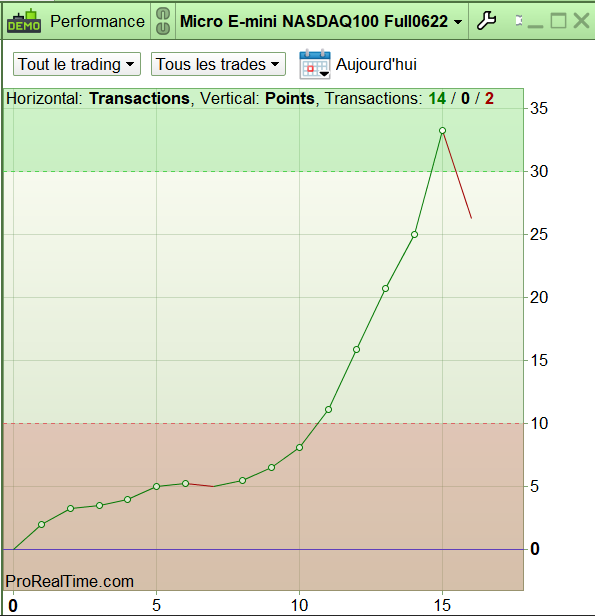Select the data point at transaction 5
Image resolution: width=595 pixels, height=616 pixels.
(156, 486)
